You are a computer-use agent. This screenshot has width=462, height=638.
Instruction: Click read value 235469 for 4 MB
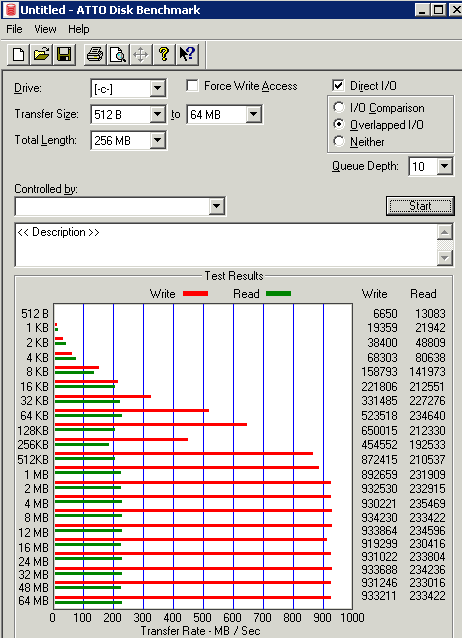[427, 503]
